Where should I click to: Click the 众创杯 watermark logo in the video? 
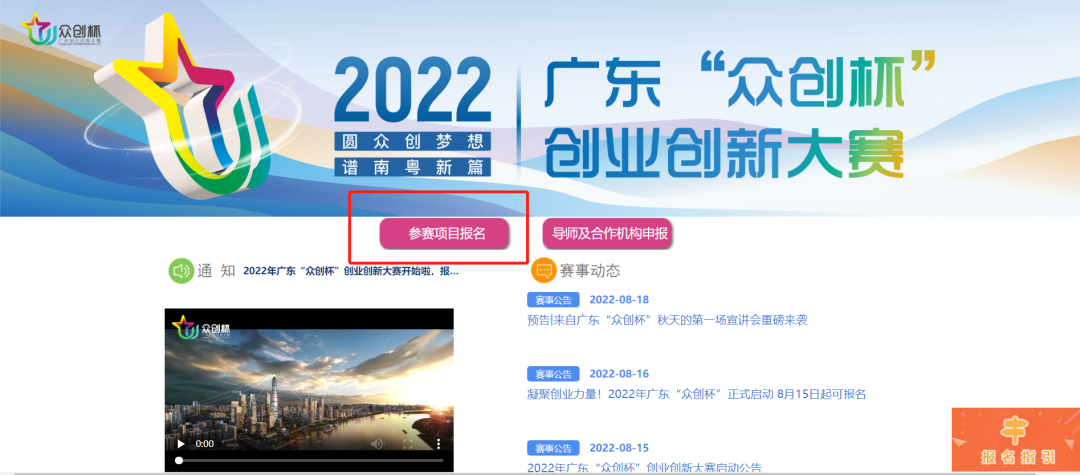tap(201, 326)
